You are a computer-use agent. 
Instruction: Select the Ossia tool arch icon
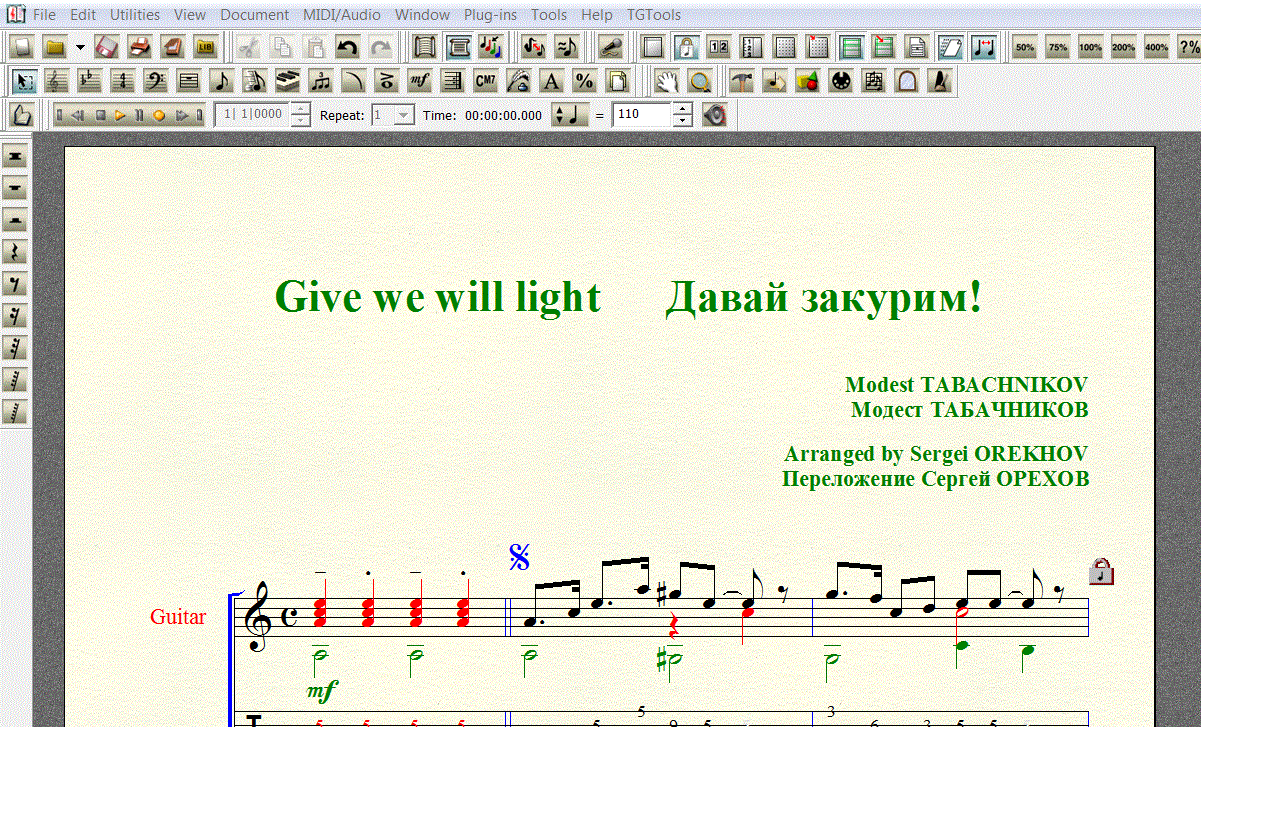pyautogui.click(x=907, y=81)
